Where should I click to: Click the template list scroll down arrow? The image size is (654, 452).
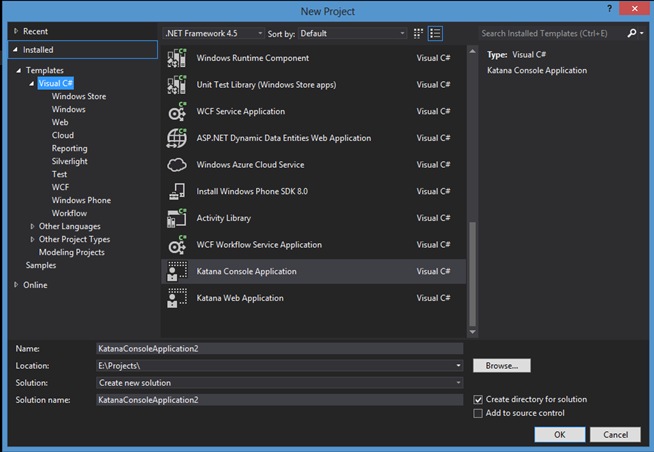[472, 332]
